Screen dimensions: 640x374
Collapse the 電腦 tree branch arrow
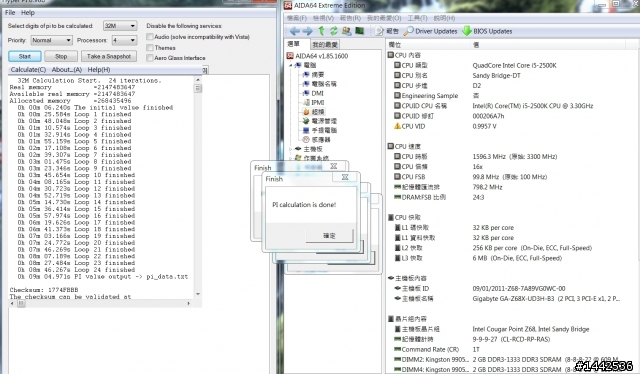291,65
